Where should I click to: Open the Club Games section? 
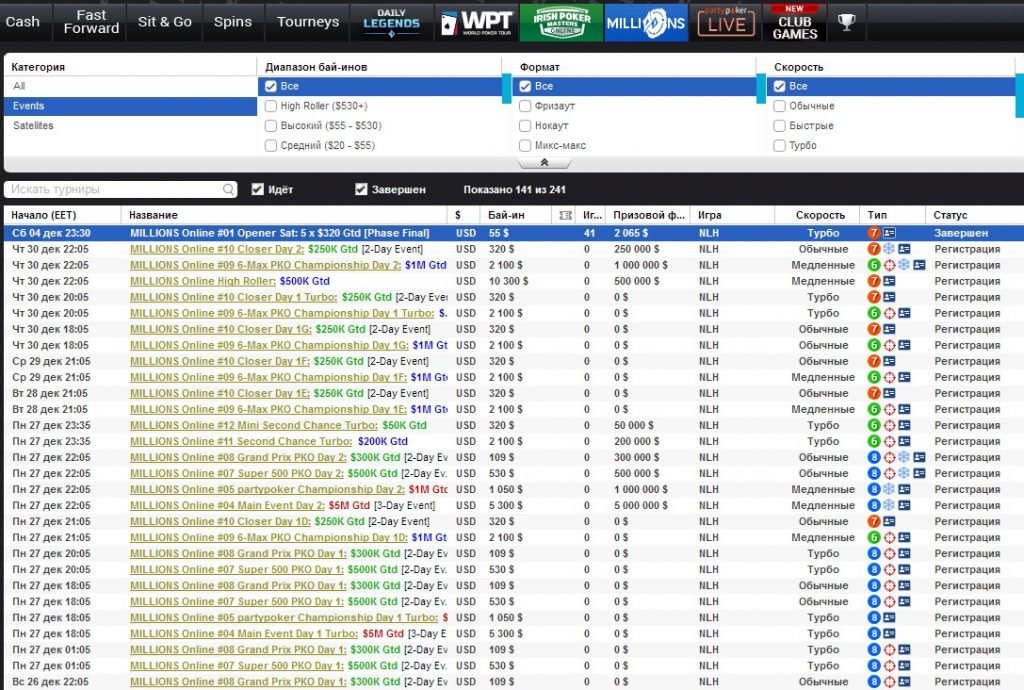tap(794, 22)
